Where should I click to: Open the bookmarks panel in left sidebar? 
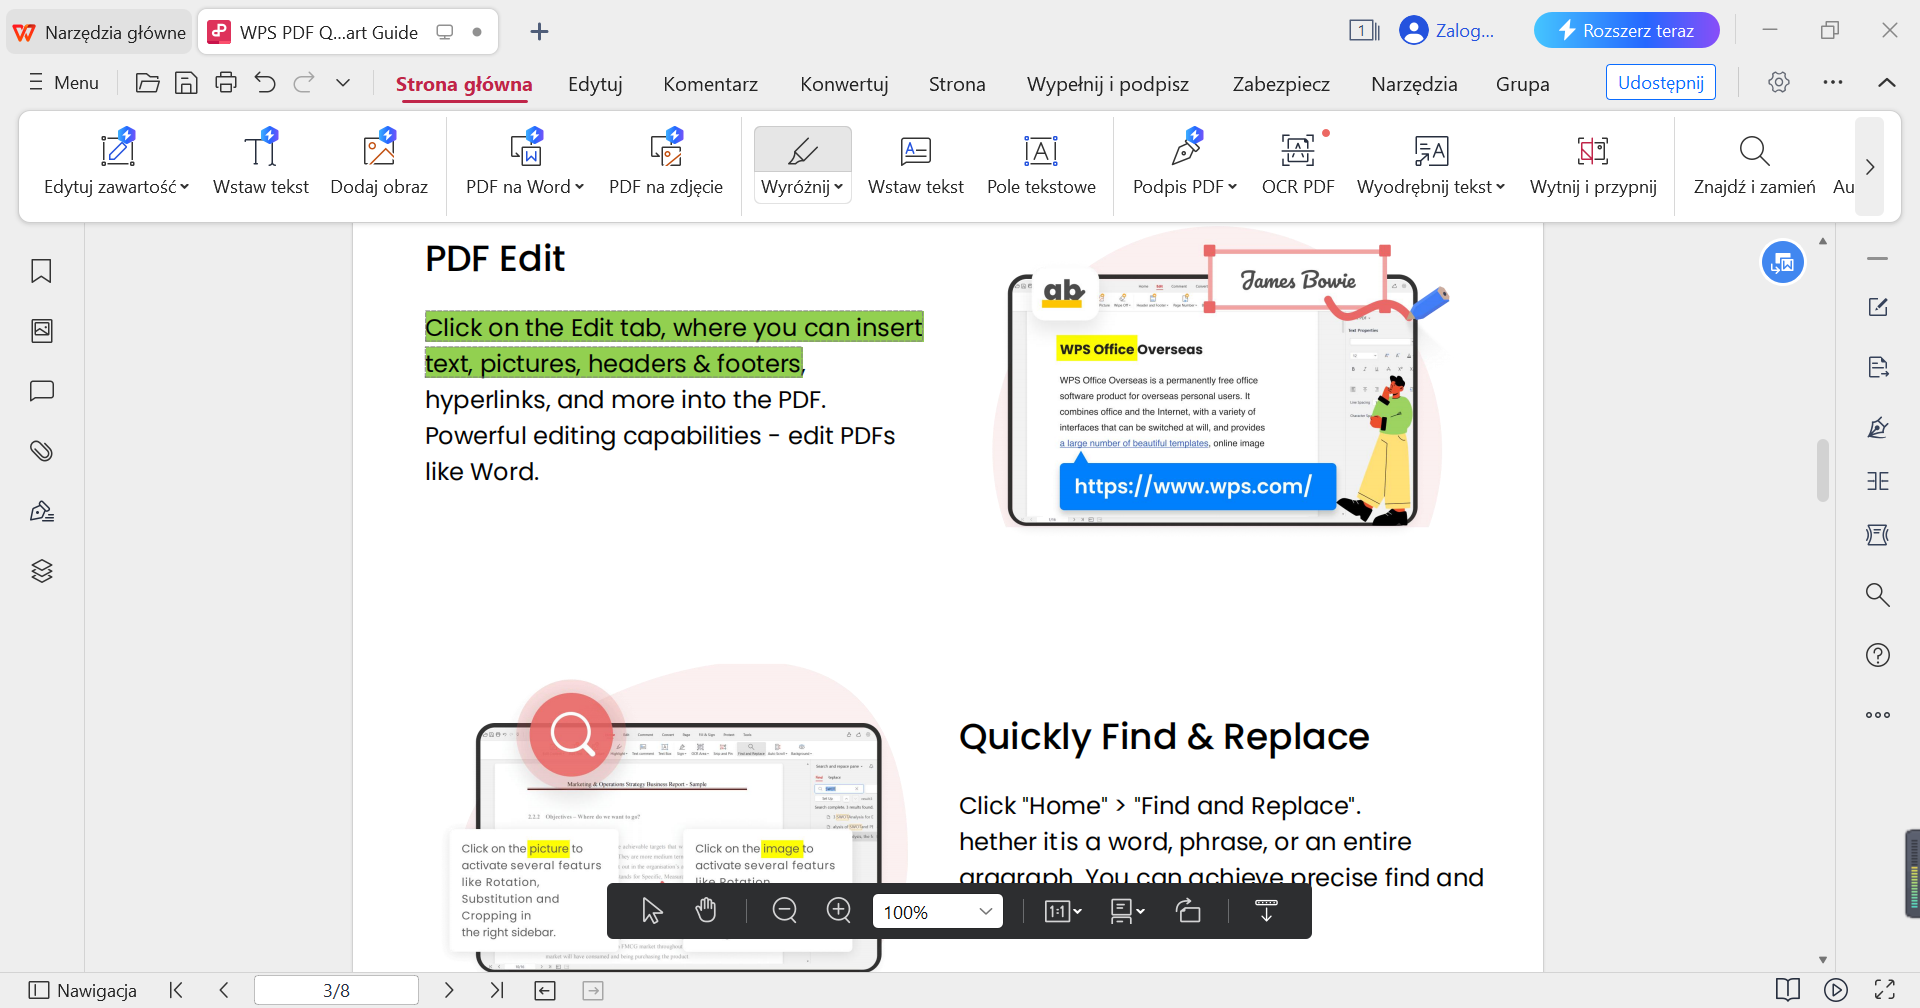click(41, 271)
